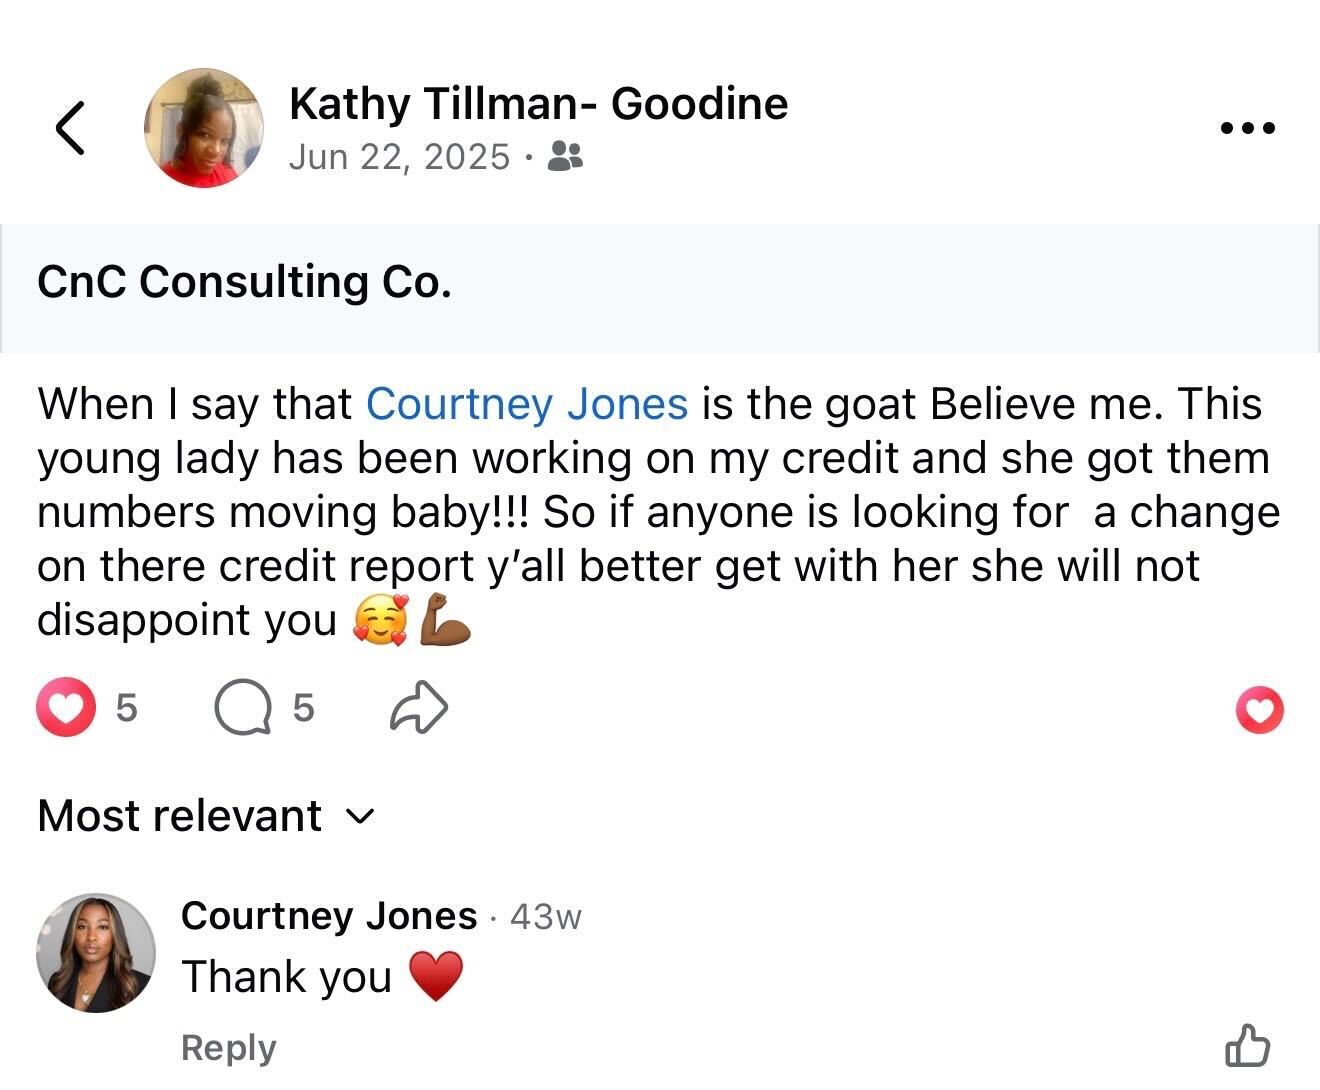Viewport: 1320px width, 1090px height.
Task: Click the 43w comment timestamp
Action: coord(545,917)
